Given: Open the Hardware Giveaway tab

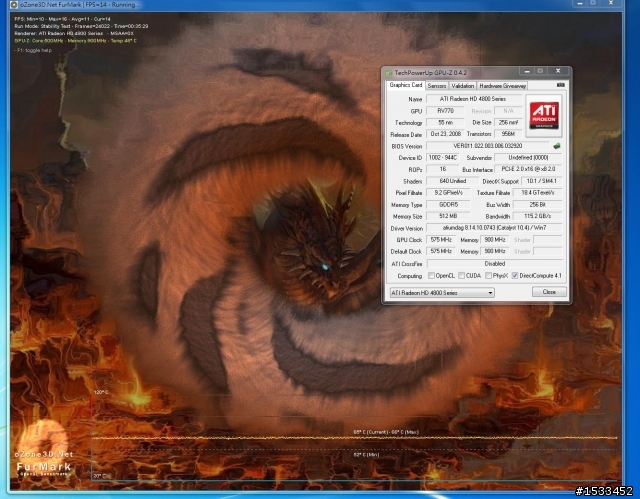Looking at the screenshot, I should point(502,86).
